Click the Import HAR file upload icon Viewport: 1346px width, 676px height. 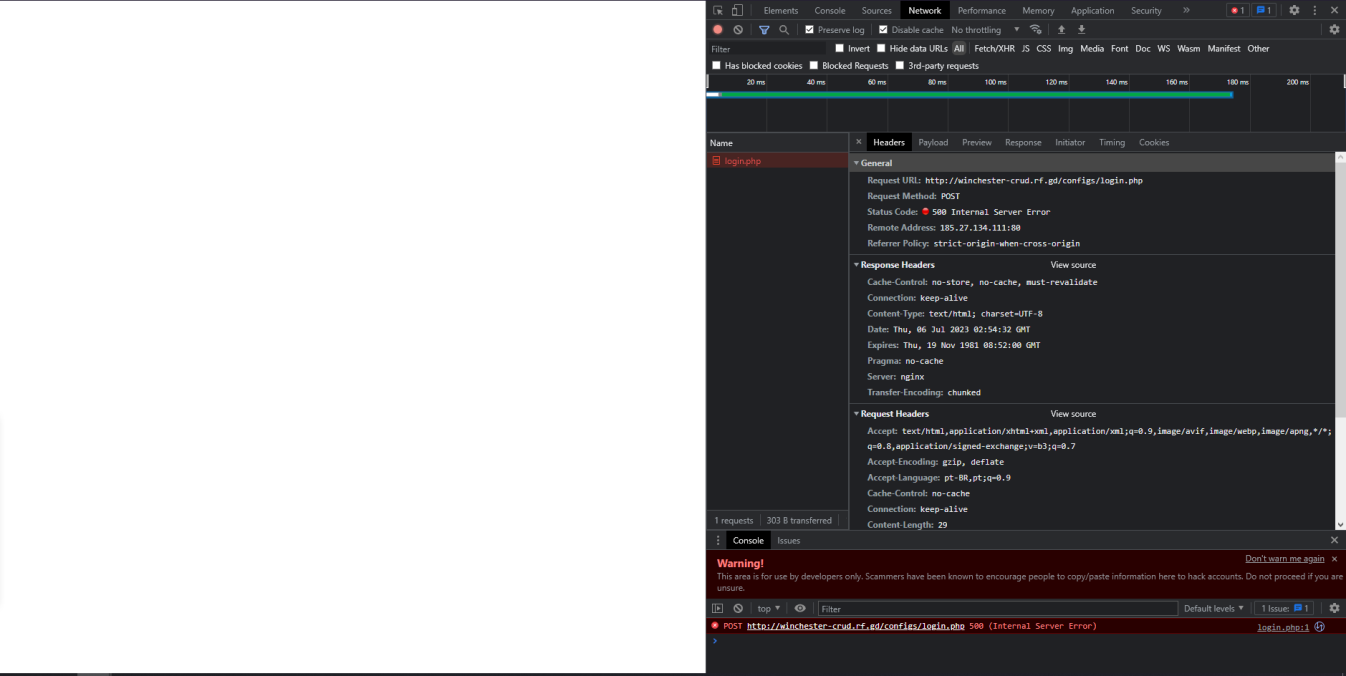click(1062, 30)
